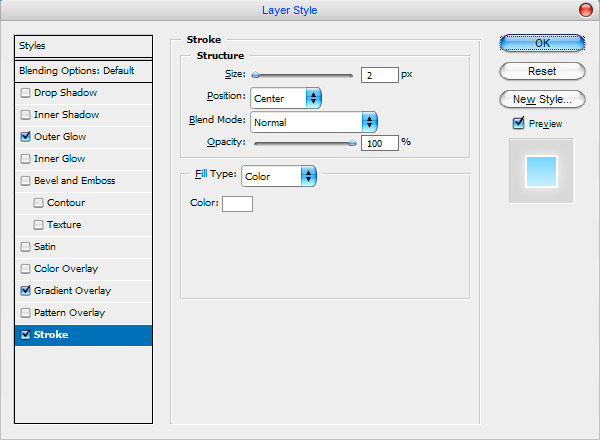
Task: Select the Stroke label in styles list
Action: 51,335
